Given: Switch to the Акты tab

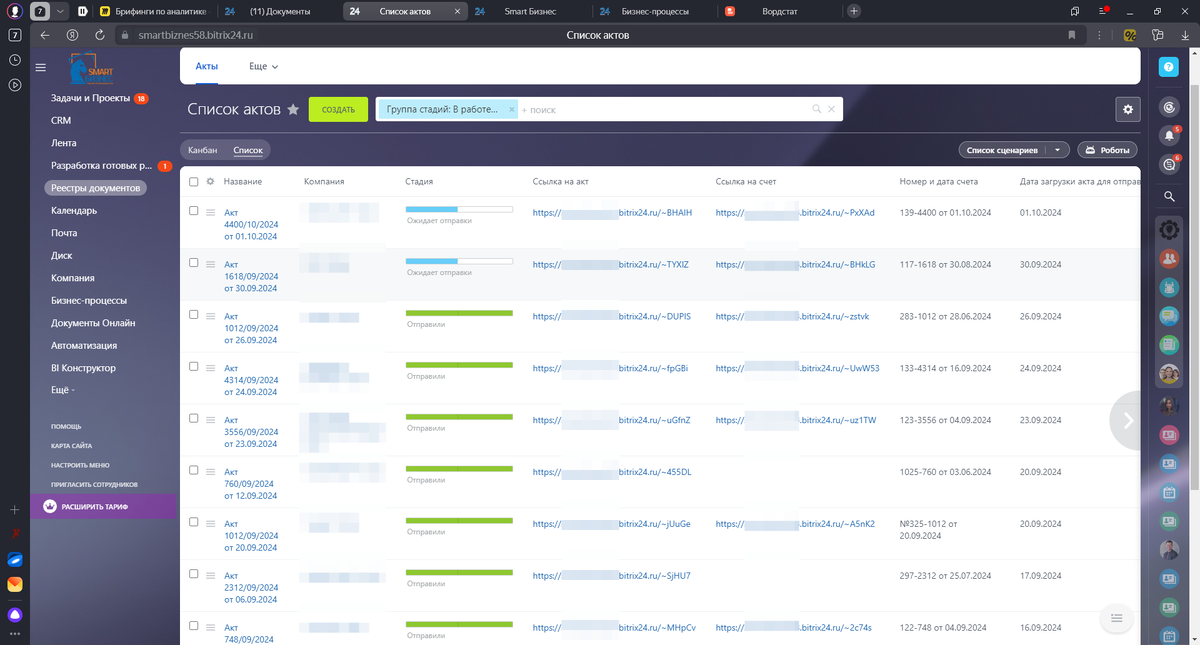Looking at the screenshot, I should point(207,65).
